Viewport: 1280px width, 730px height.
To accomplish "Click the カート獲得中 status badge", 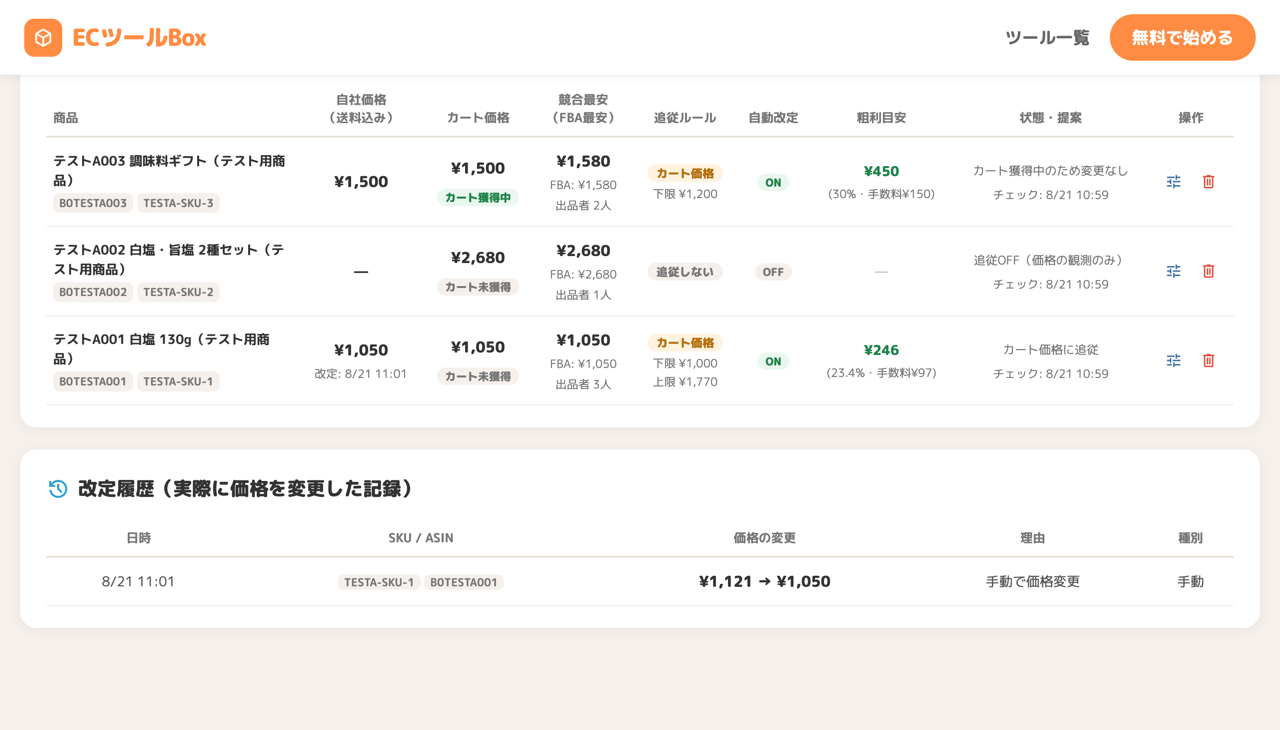I will coord(478,198).
